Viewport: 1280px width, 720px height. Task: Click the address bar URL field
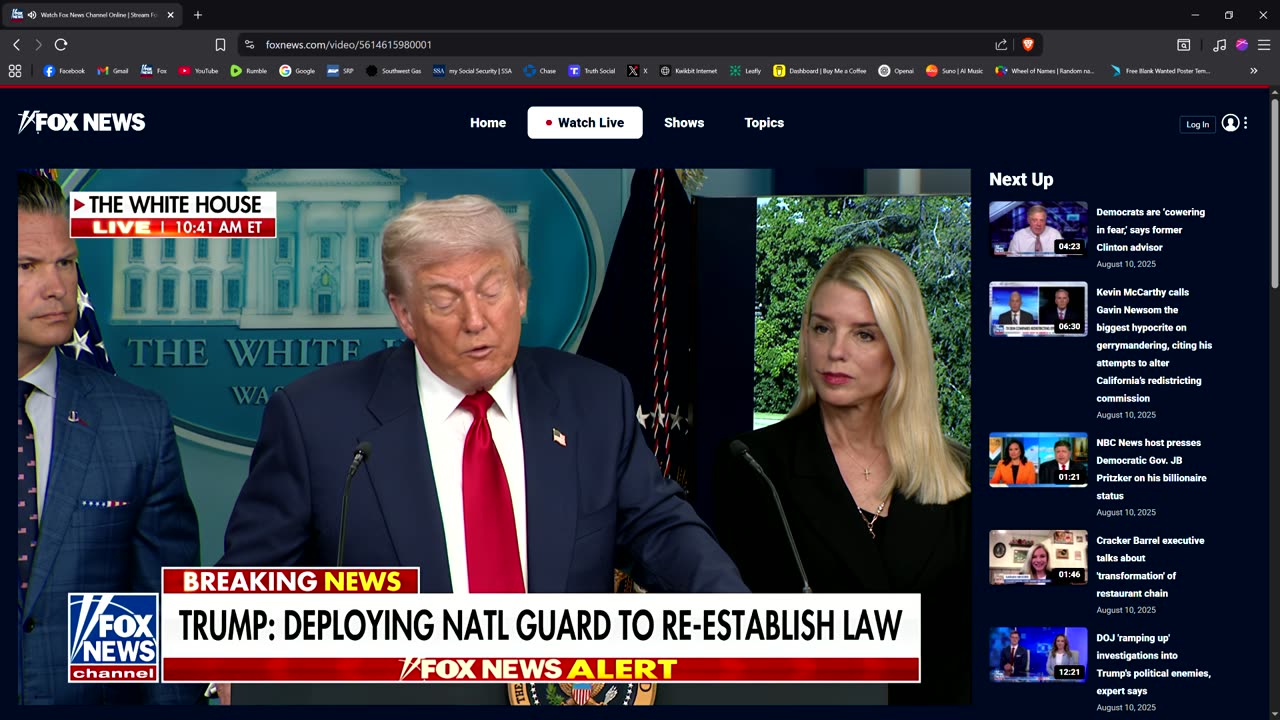tap(620, 45)
